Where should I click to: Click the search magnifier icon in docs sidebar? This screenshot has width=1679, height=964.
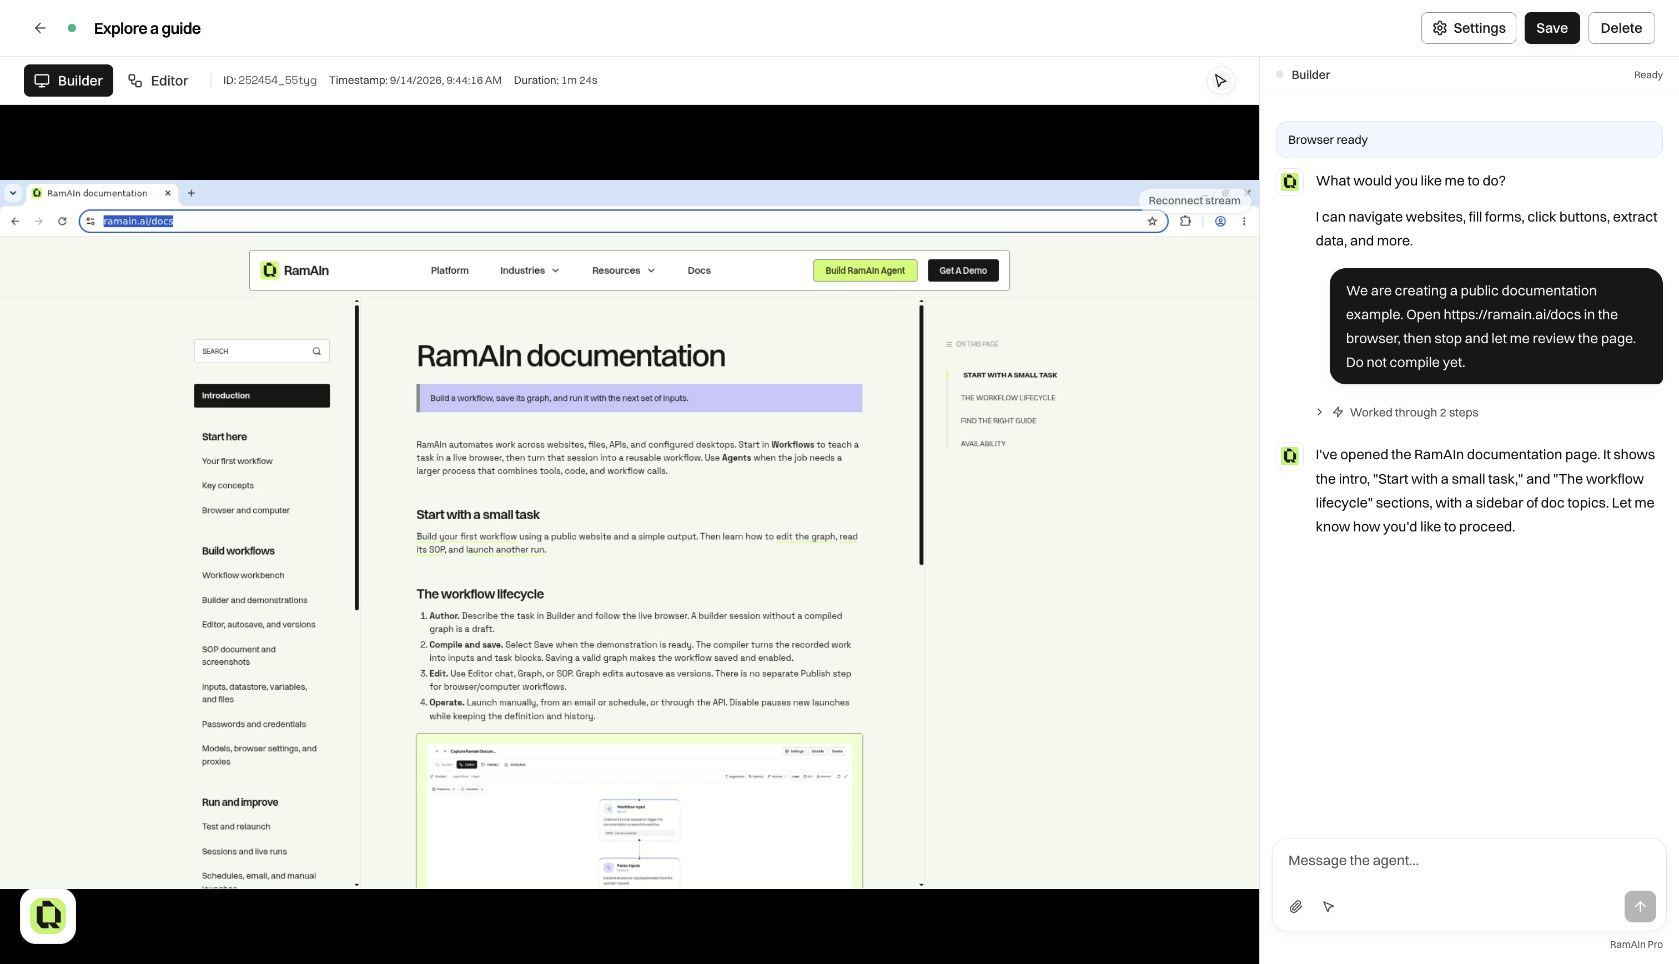316,351
